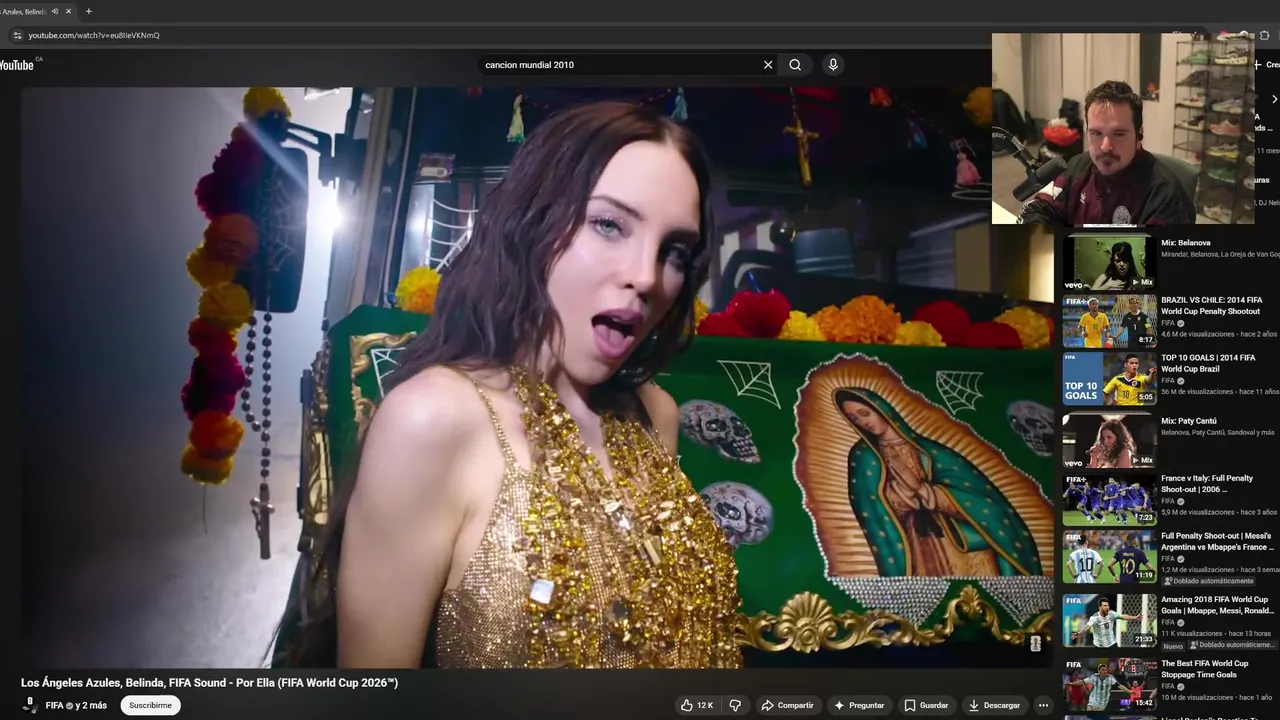Open the 'Mix: Belanova' thumbnail
The image size is (1280, 720).
[1109, 262]
